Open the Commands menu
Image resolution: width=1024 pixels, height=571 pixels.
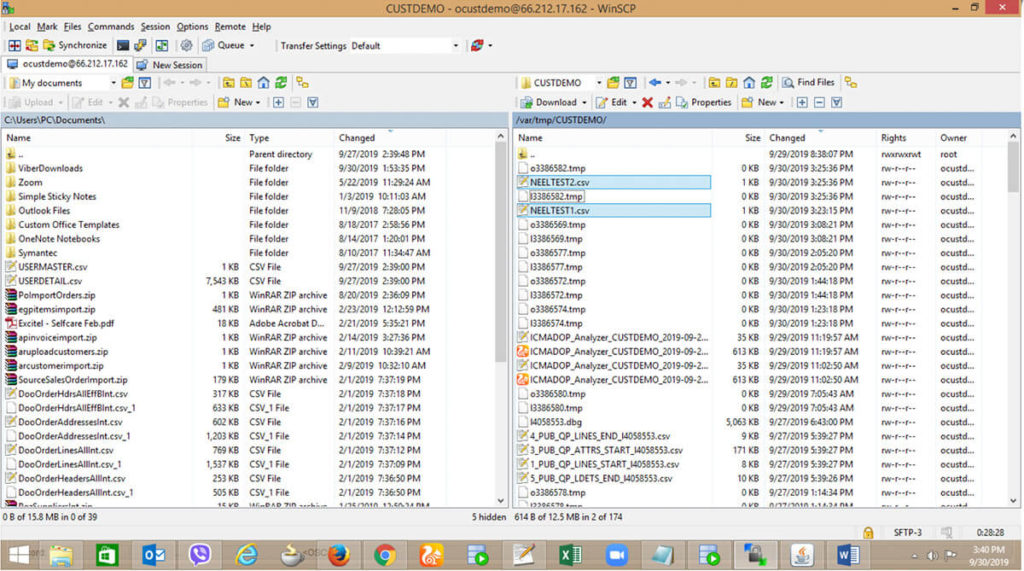tap(111, 27)
